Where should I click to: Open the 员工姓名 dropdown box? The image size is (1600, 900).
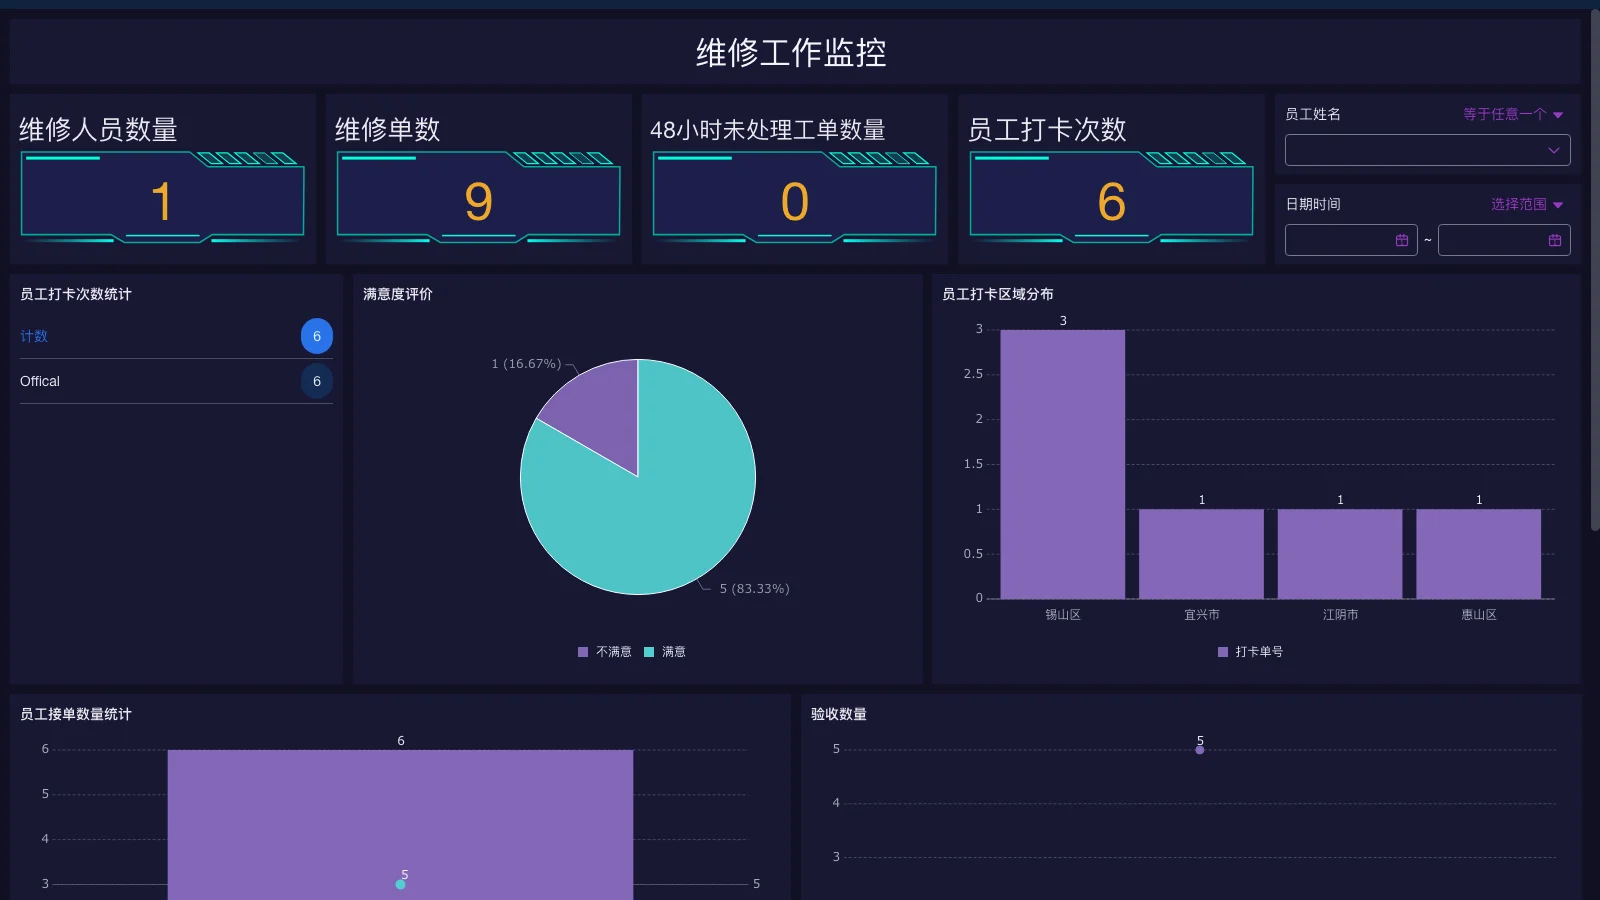[x=1427, y=150]
